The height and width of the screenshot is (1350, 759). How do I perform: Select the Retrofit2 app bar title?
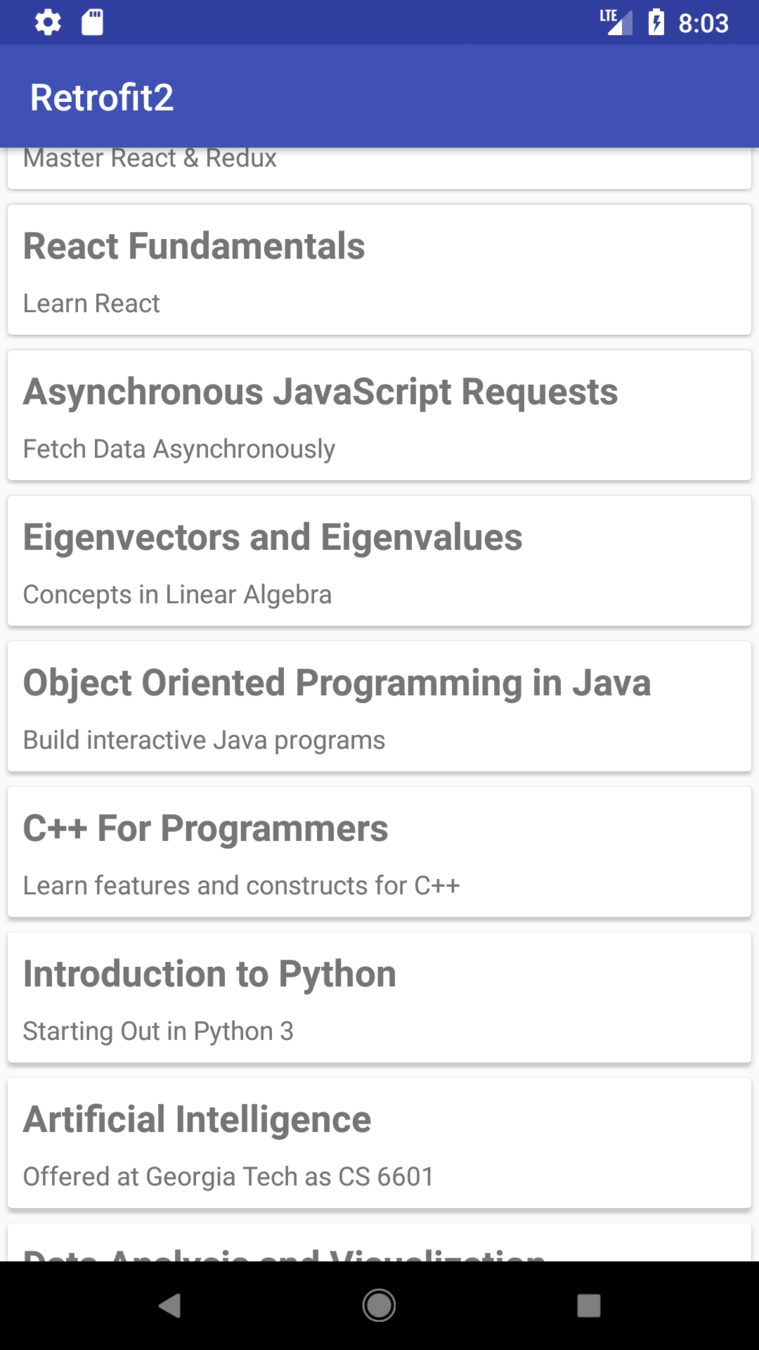pyautogui.click(x=102, y=97)
